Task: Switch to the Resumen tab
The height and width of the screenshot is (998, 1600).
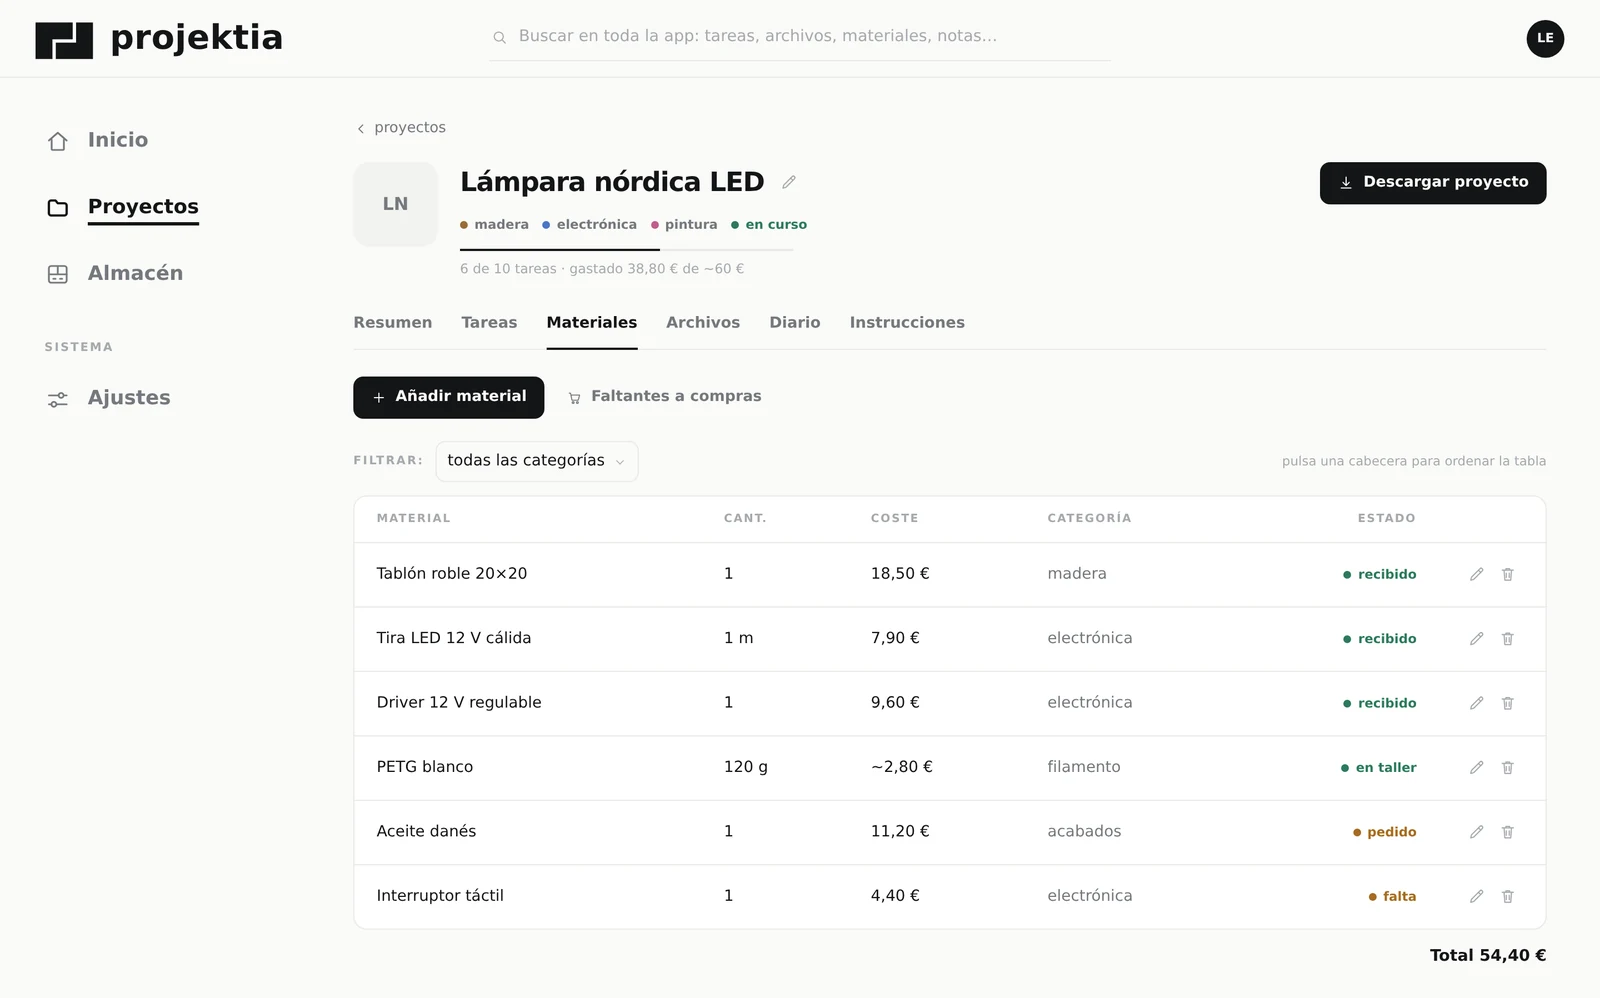Action: coord(393,322)
